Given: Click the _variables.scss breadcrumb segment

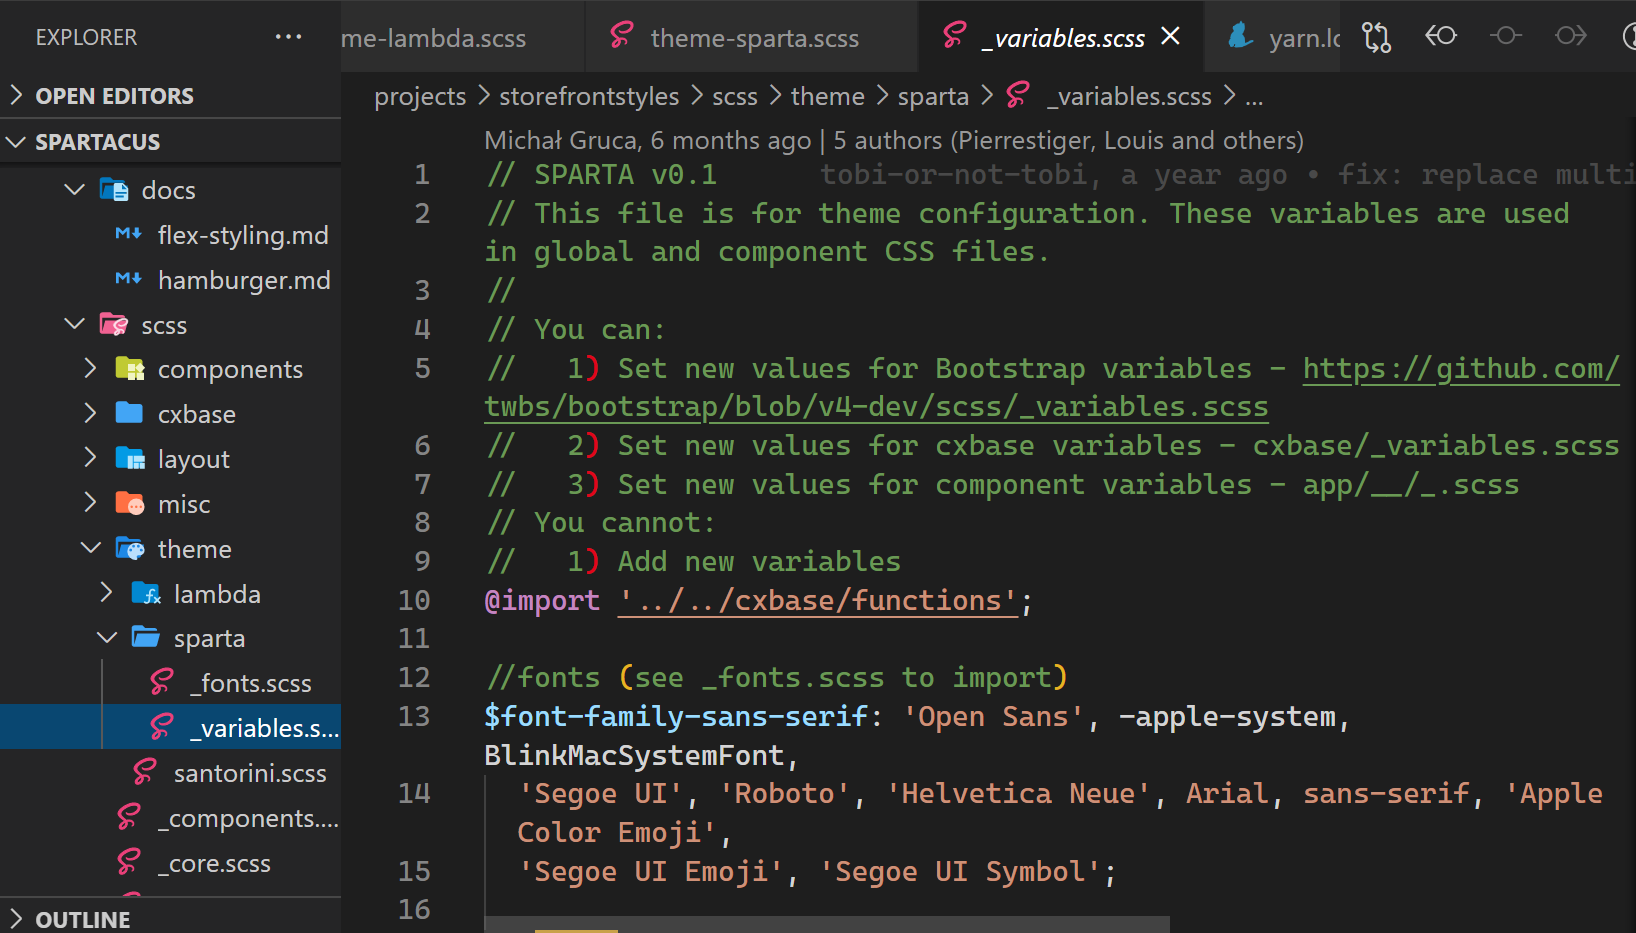Looking at the screenshot, I should [x=1129, y=96].
